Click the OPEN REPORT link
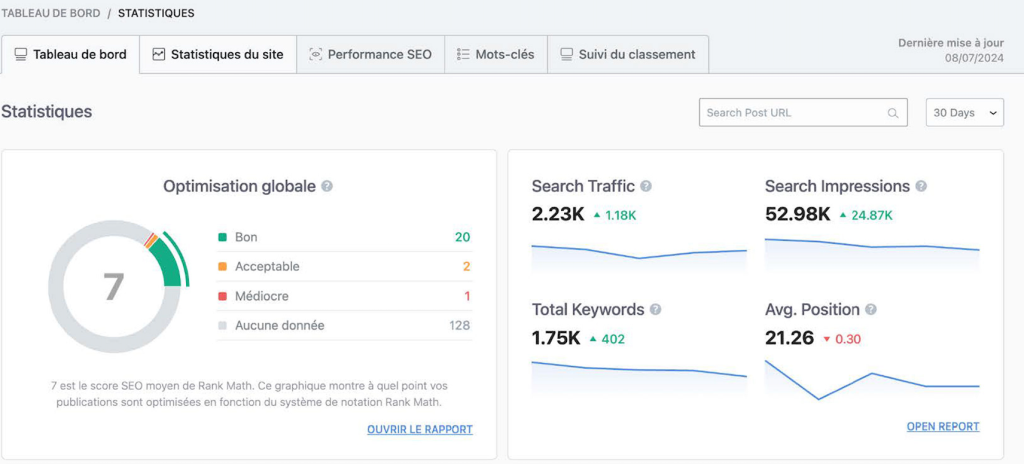Viewport: 1024px width, 464px height. pos(942,426)
